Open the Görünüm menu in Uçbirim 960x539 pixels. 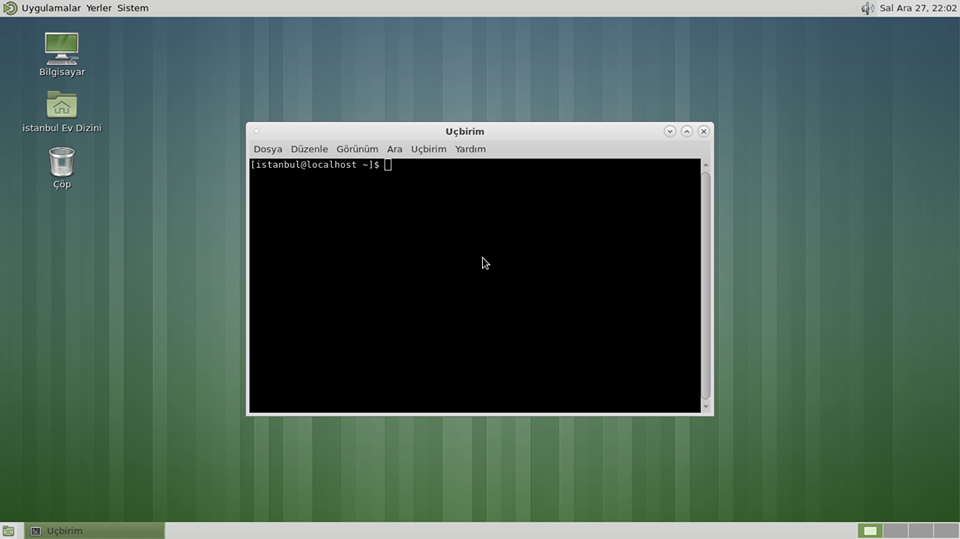357,149
